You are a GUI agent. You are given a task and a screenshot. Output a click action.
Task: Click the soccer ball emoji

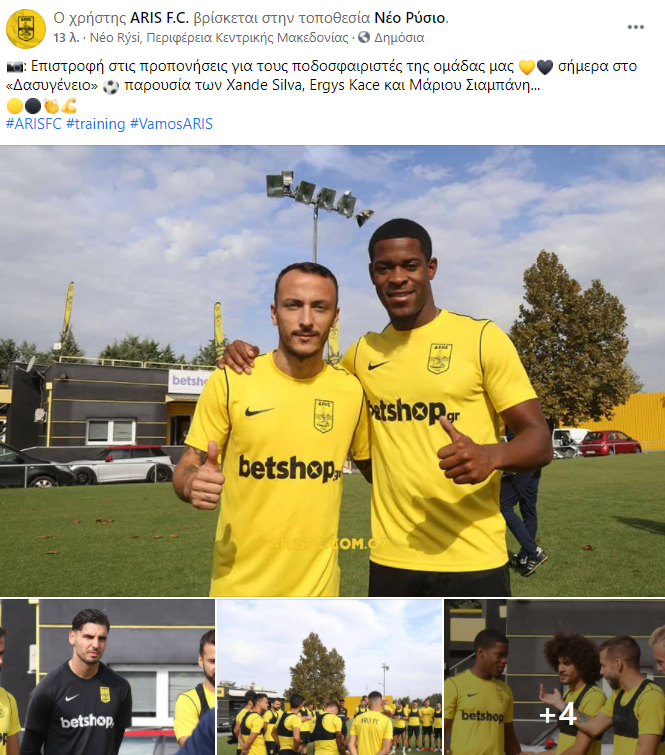click(x=111, y=87)
